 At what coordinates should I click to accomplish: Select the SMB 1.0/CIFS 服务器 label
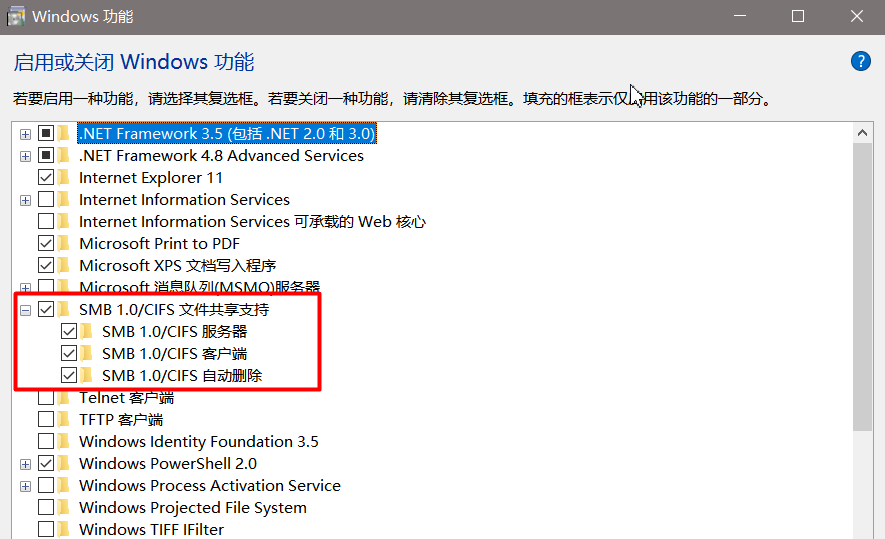[174, 332]
